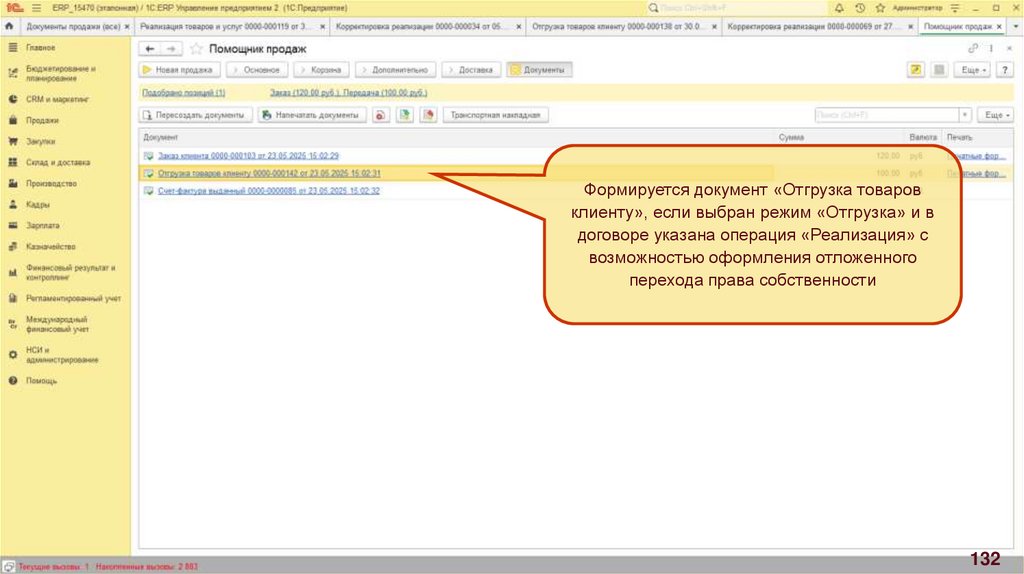This screenshot has height=574, width=1024.
Task: Add Помощник продаж to favorites with star
Action: (196, 49)
